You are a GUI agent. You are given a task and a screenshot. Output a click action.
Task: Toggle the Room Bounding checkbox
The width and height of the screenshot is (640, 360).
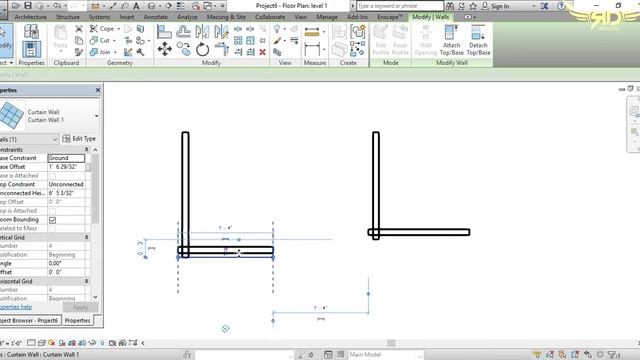(x=52, y=220)
